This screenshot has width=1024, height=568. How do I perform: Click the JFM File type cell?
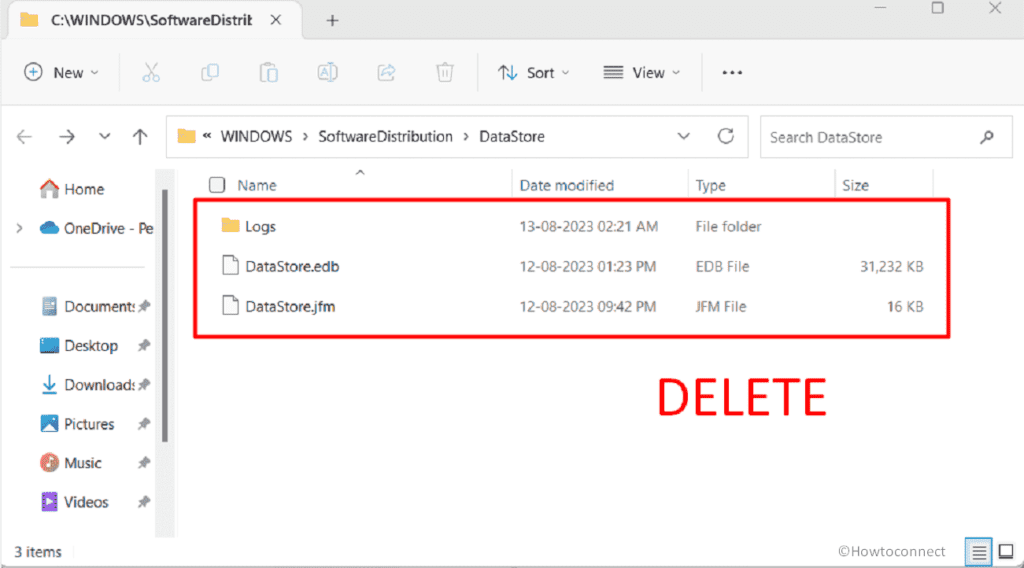click(x=720, y=306)
